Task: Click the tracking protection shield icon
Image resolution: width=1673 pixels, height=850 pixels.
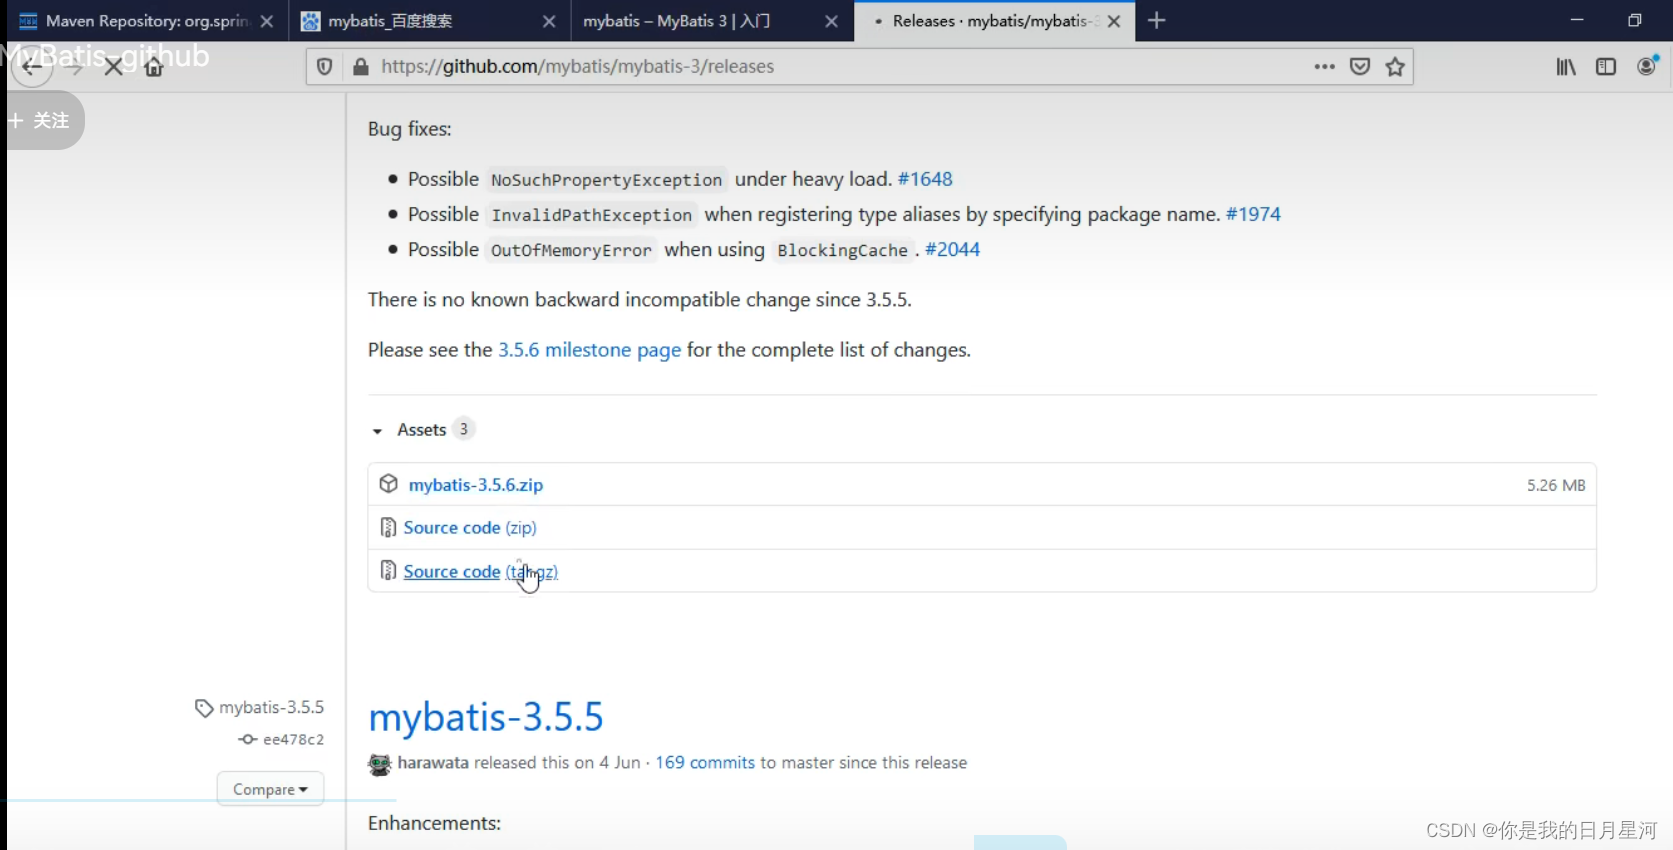Action: click(324, 67)
